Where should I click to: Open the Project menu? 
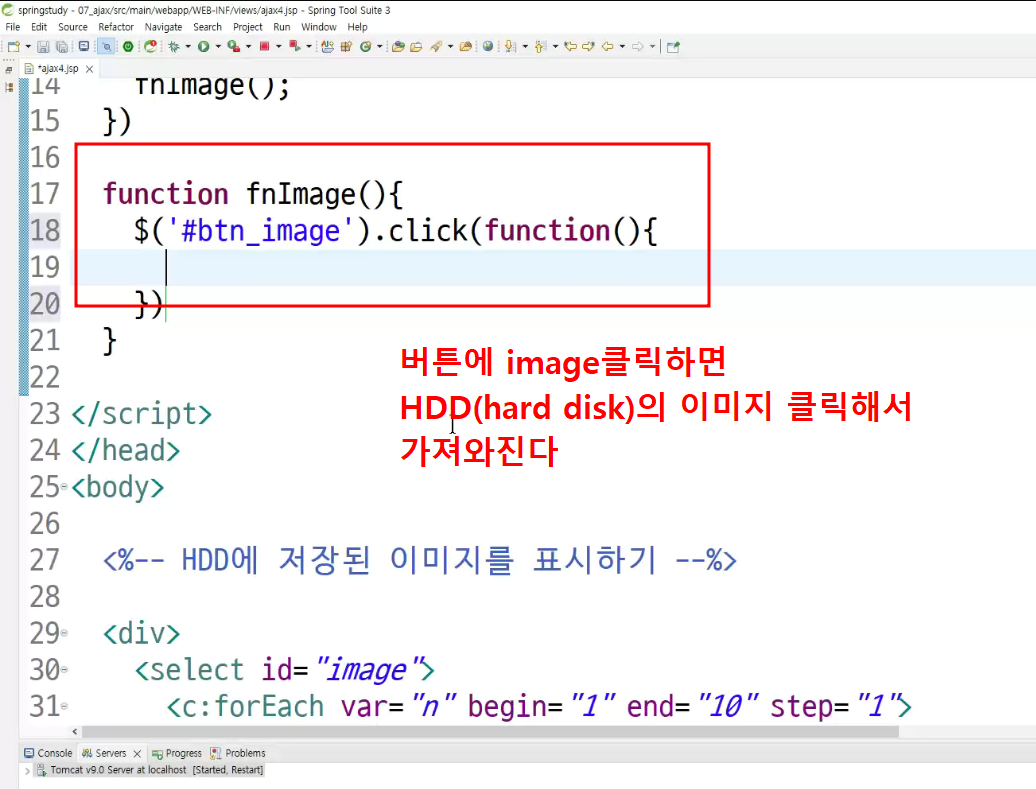click(248, 27)
